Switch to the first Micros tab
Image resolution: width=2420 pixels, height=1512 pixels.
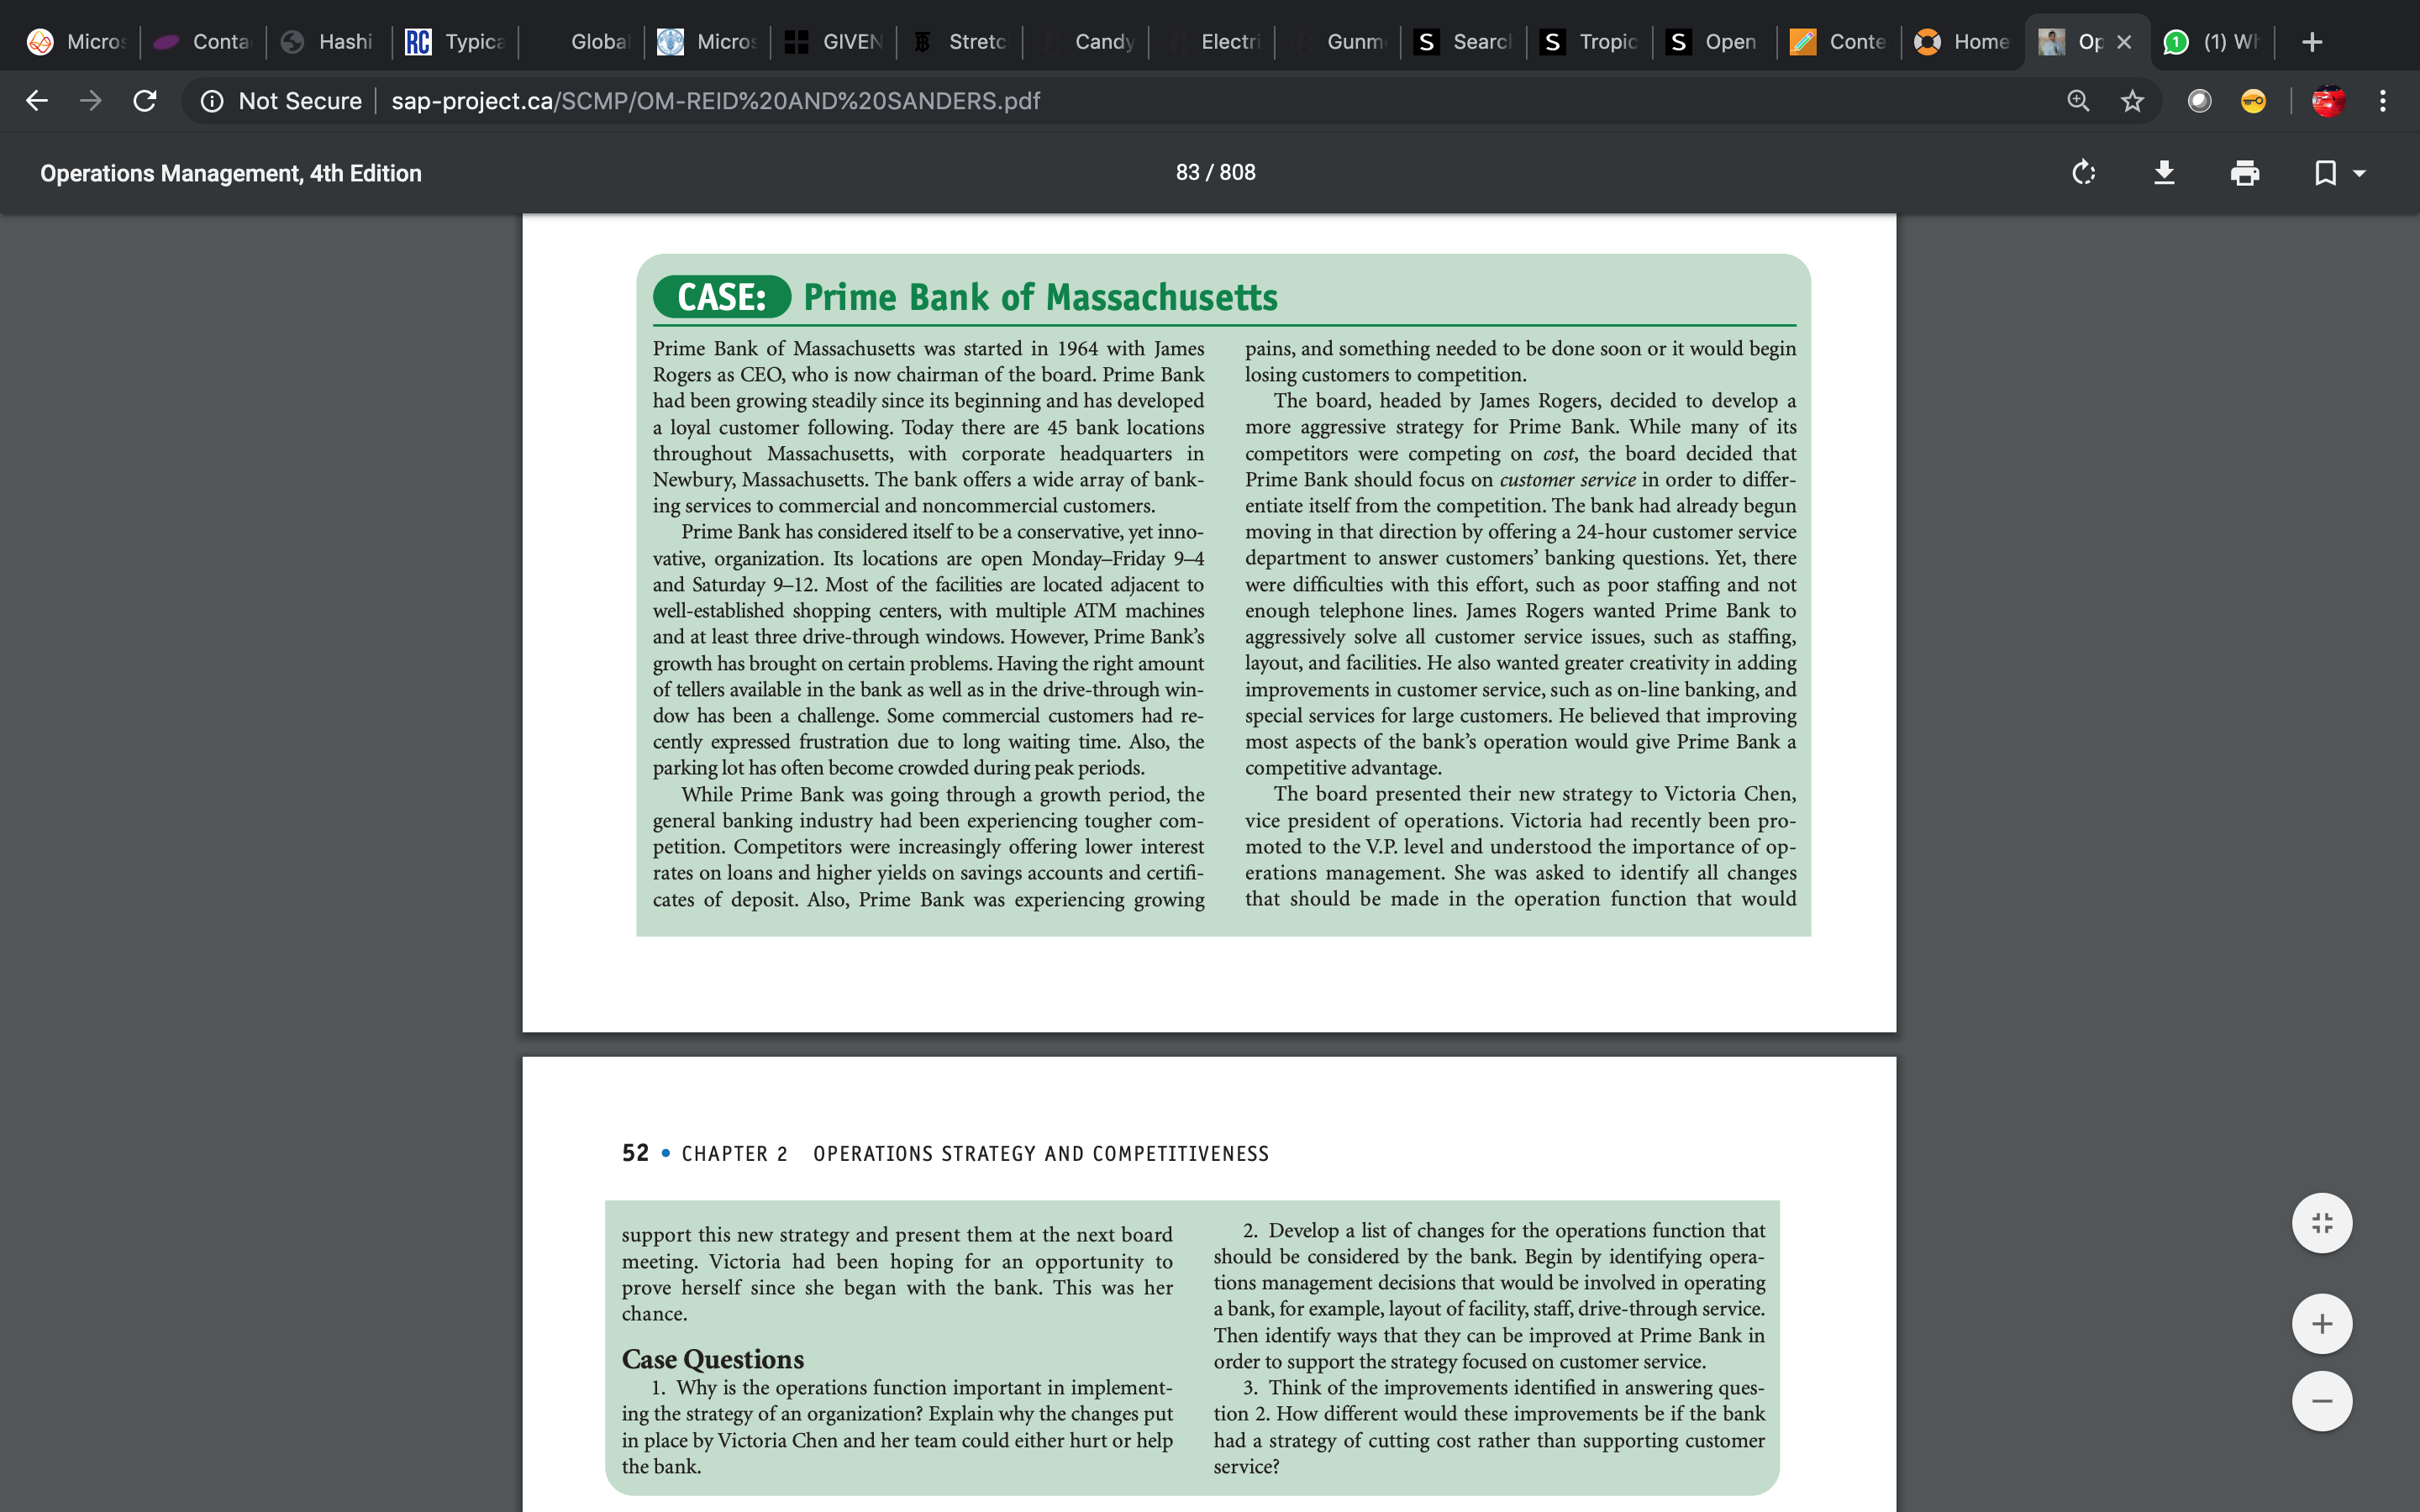tap(77, 42)
